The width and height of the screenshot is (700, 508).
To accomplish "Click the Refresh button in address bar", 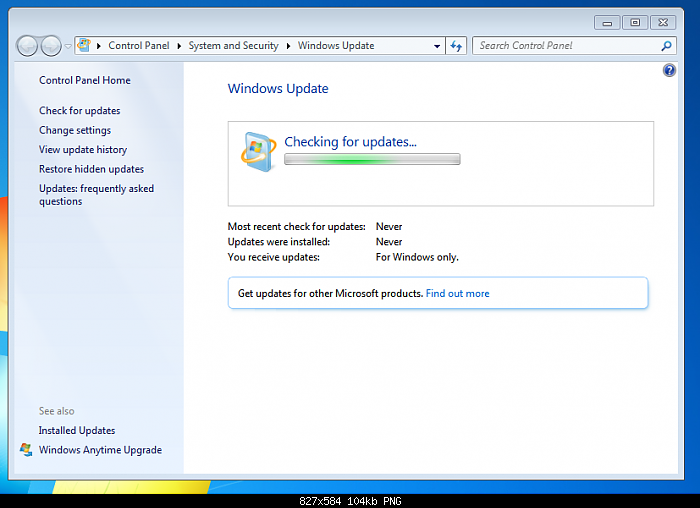I will tap(456, 46).
